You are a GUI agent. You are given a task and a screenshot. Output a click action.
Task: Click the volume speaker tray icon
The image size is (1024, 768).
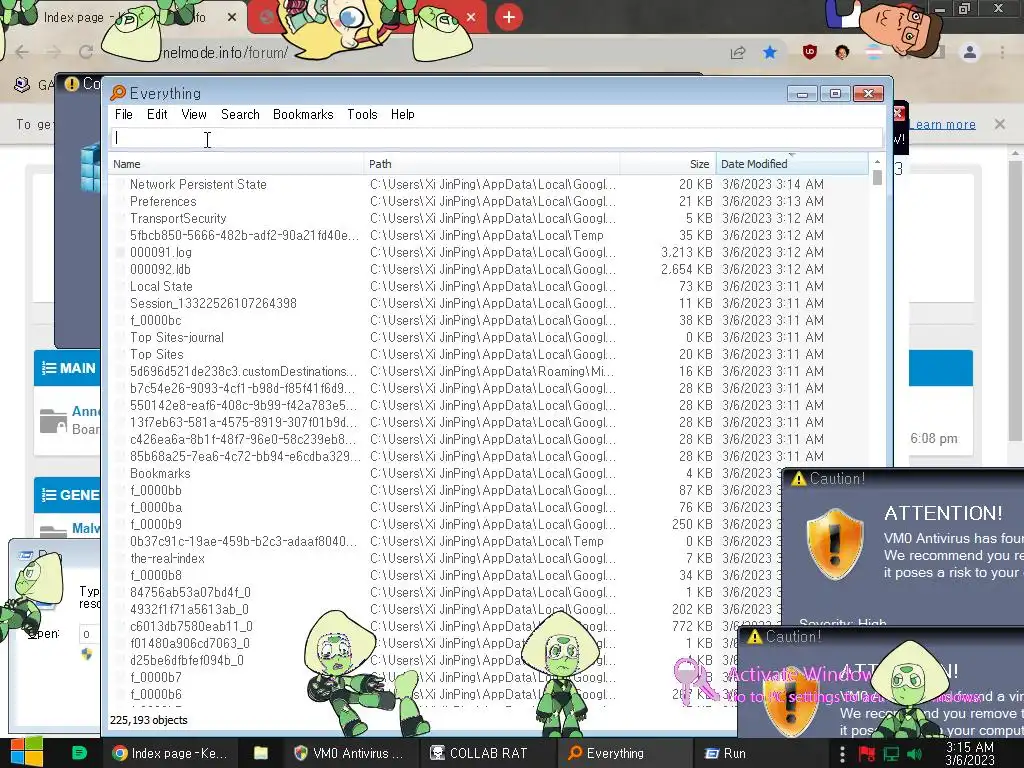pos(914,754)
